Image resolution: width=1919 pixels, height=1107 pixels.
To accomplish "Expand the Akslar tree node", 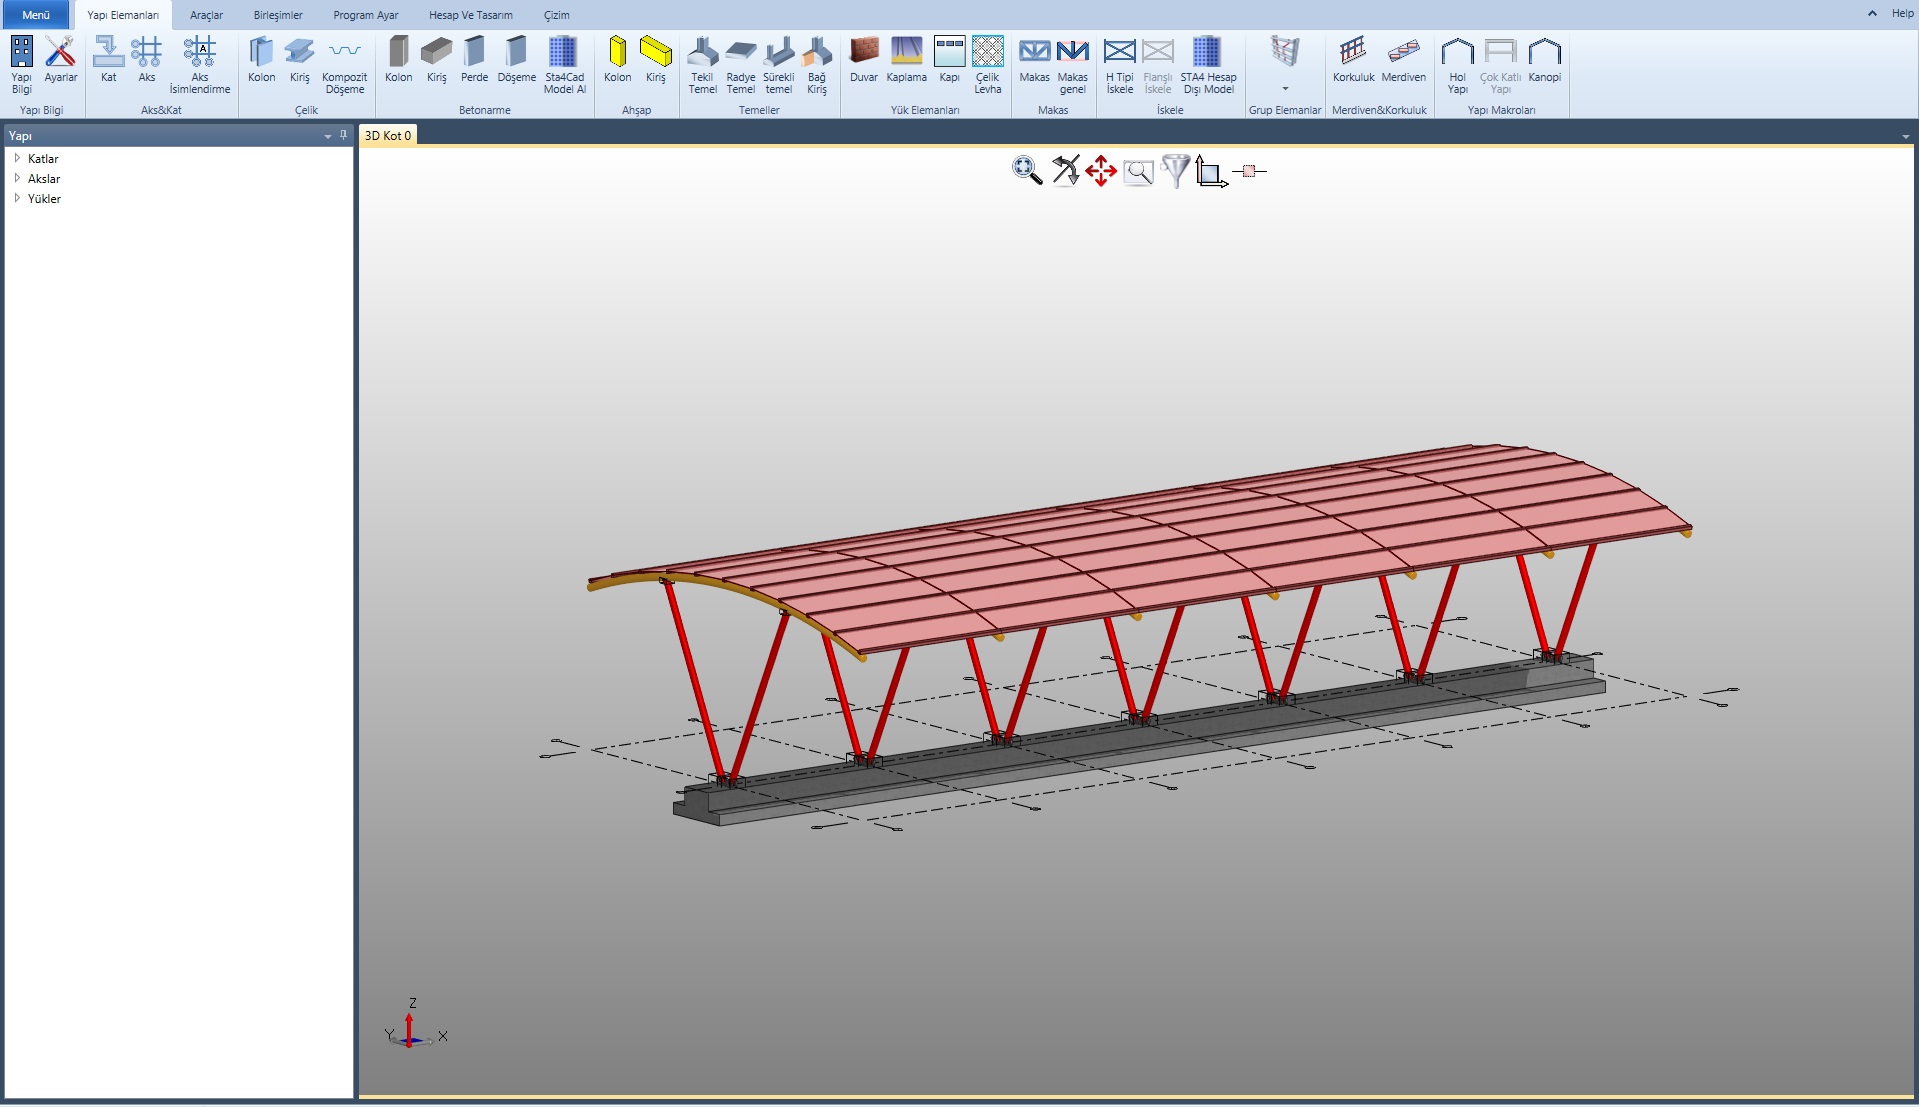I will pos(17,178).
